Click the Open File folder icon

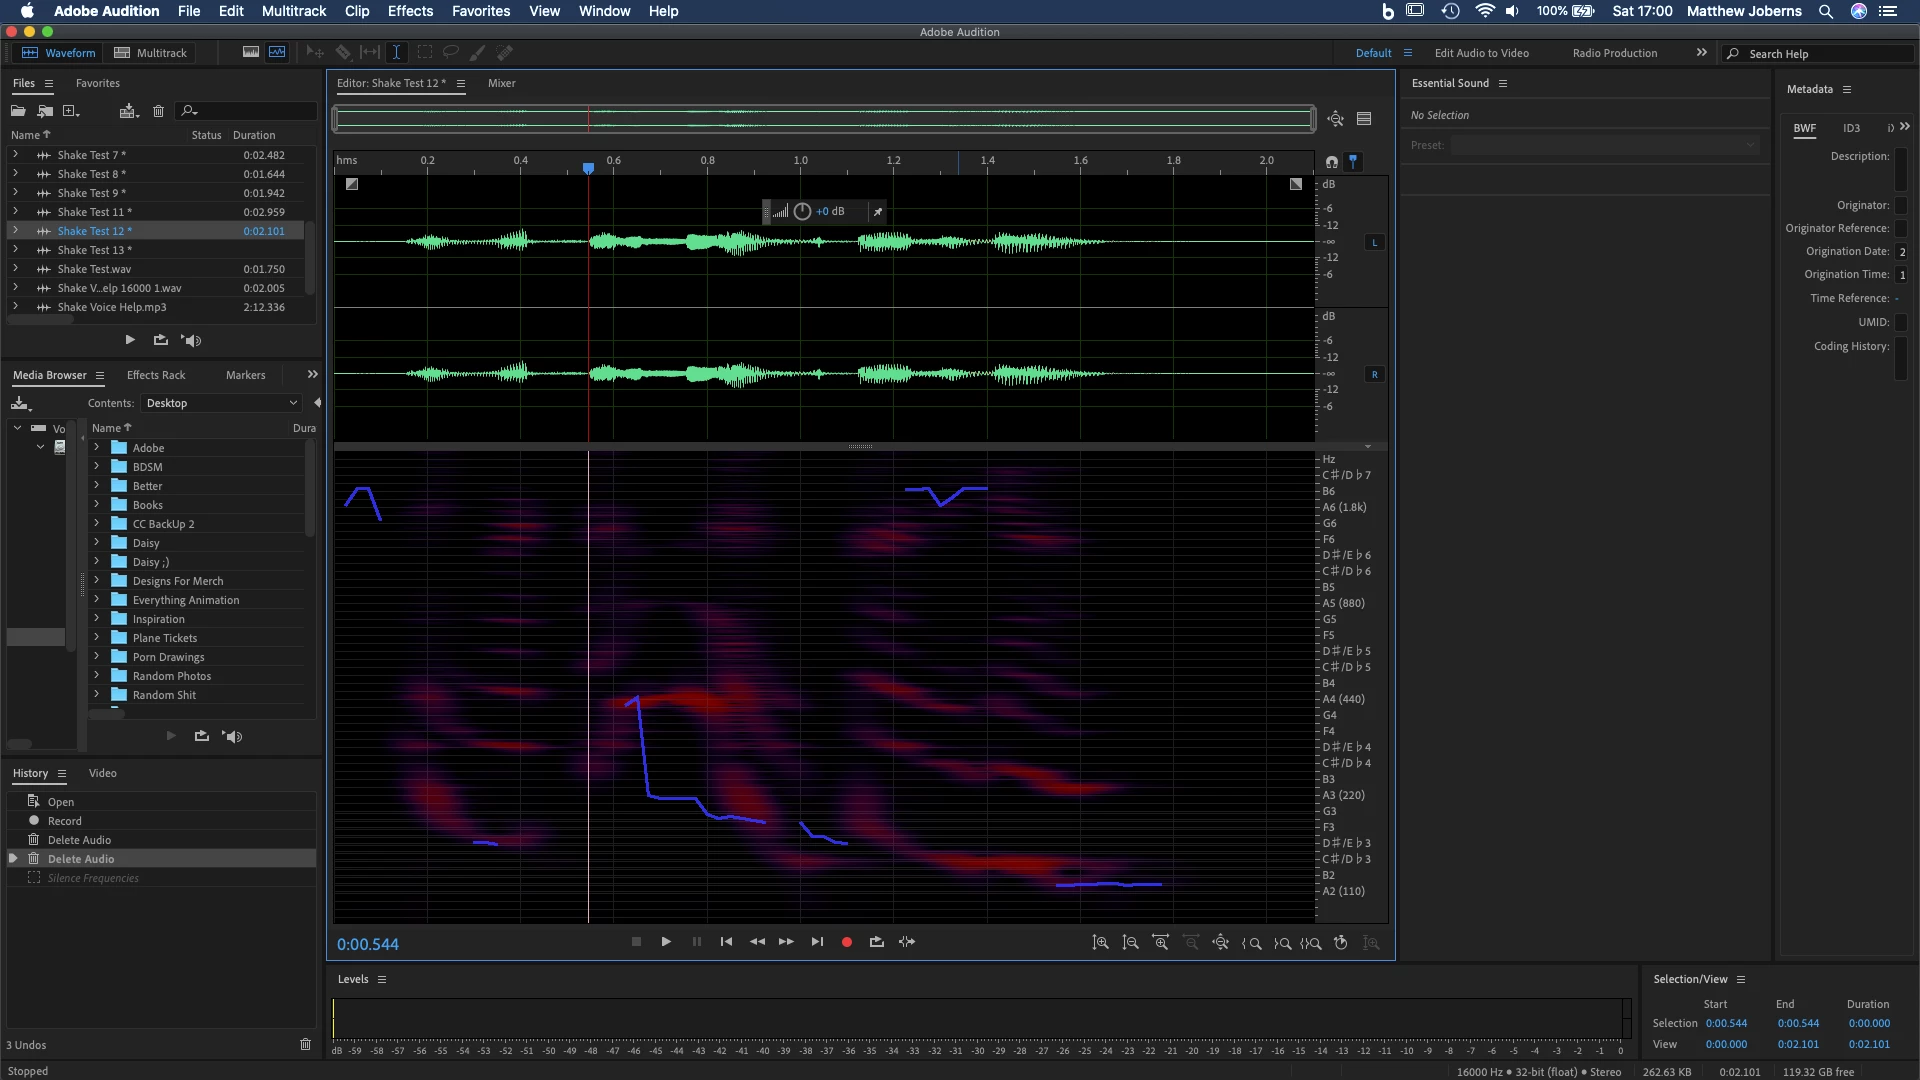[18, 111]
